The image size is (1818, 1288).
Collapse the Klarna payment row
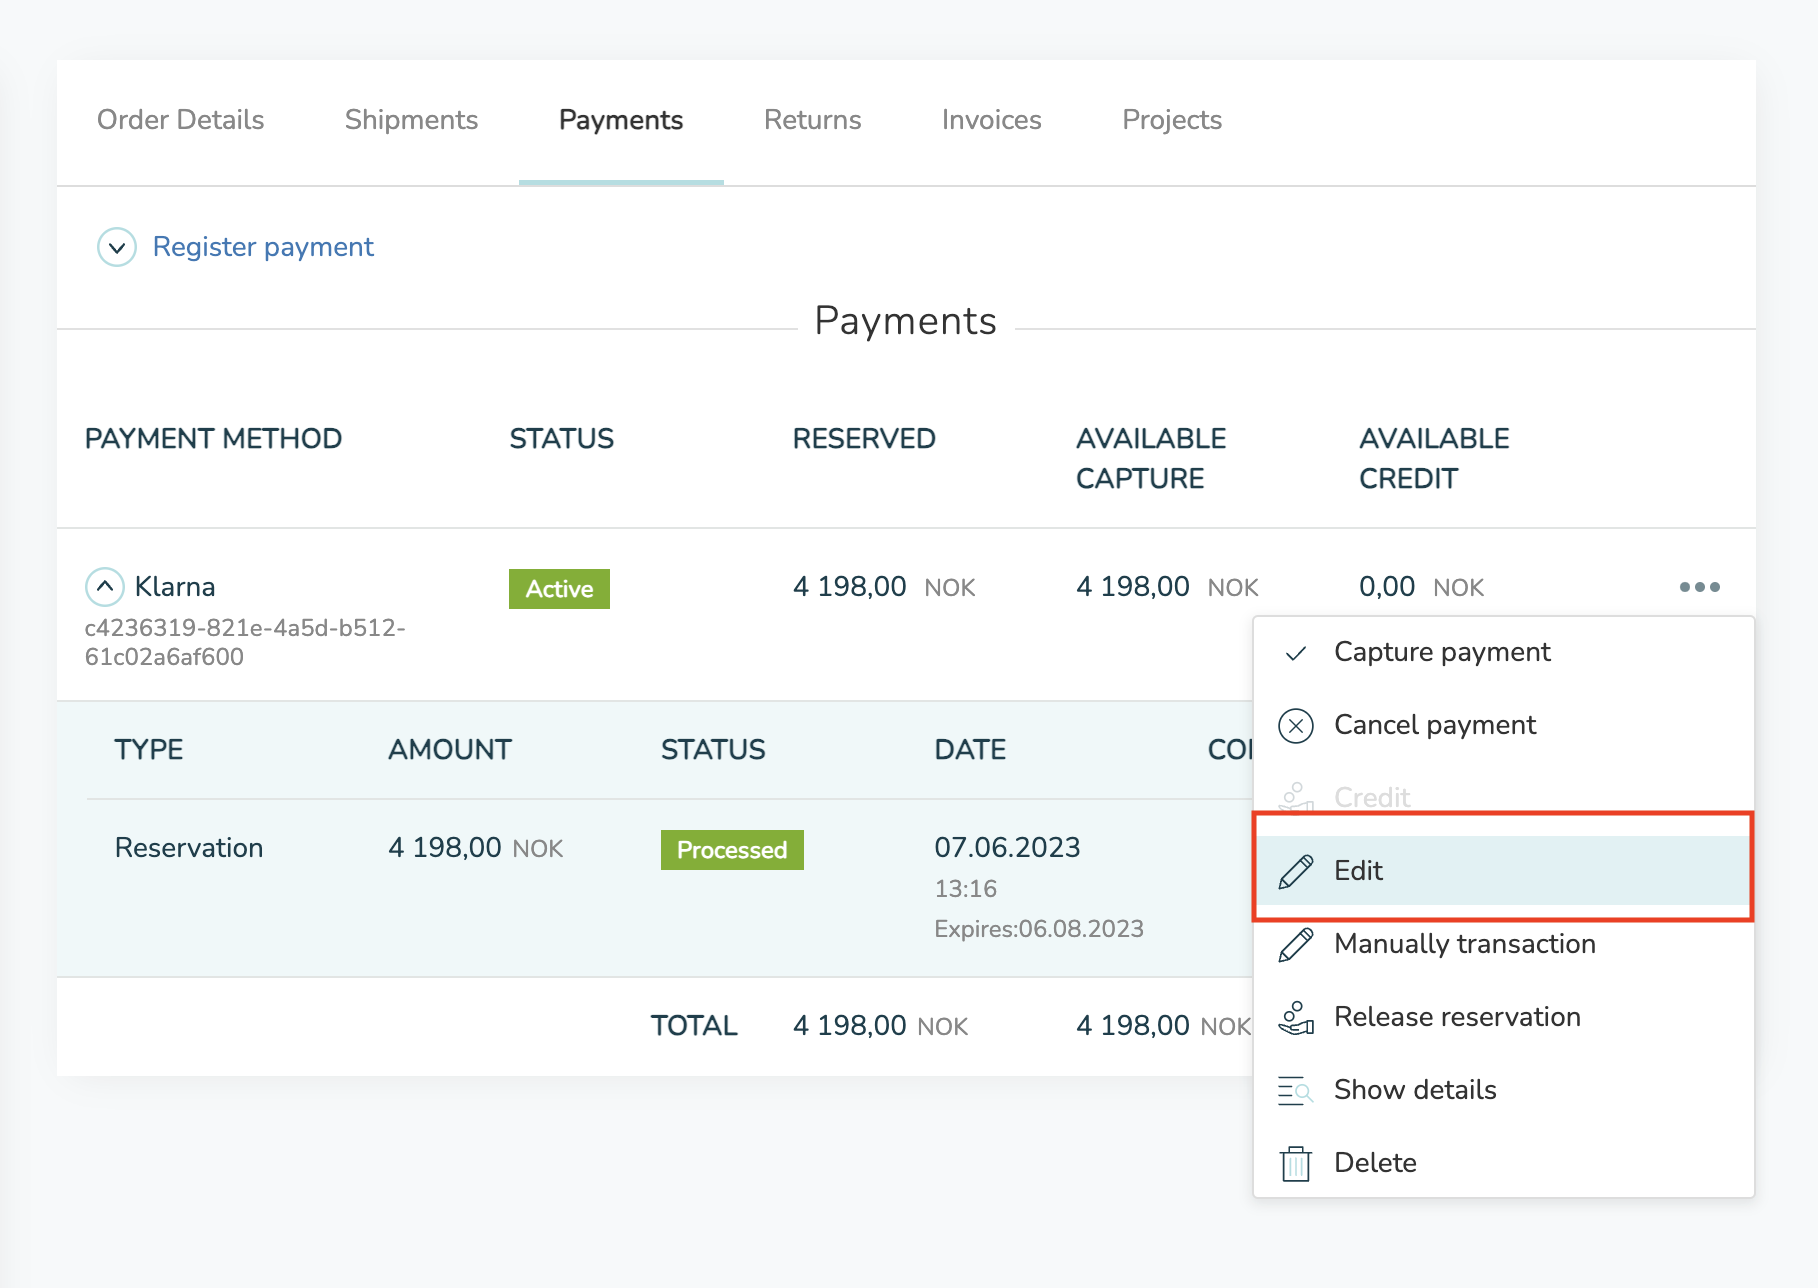(x=105, y=587)
